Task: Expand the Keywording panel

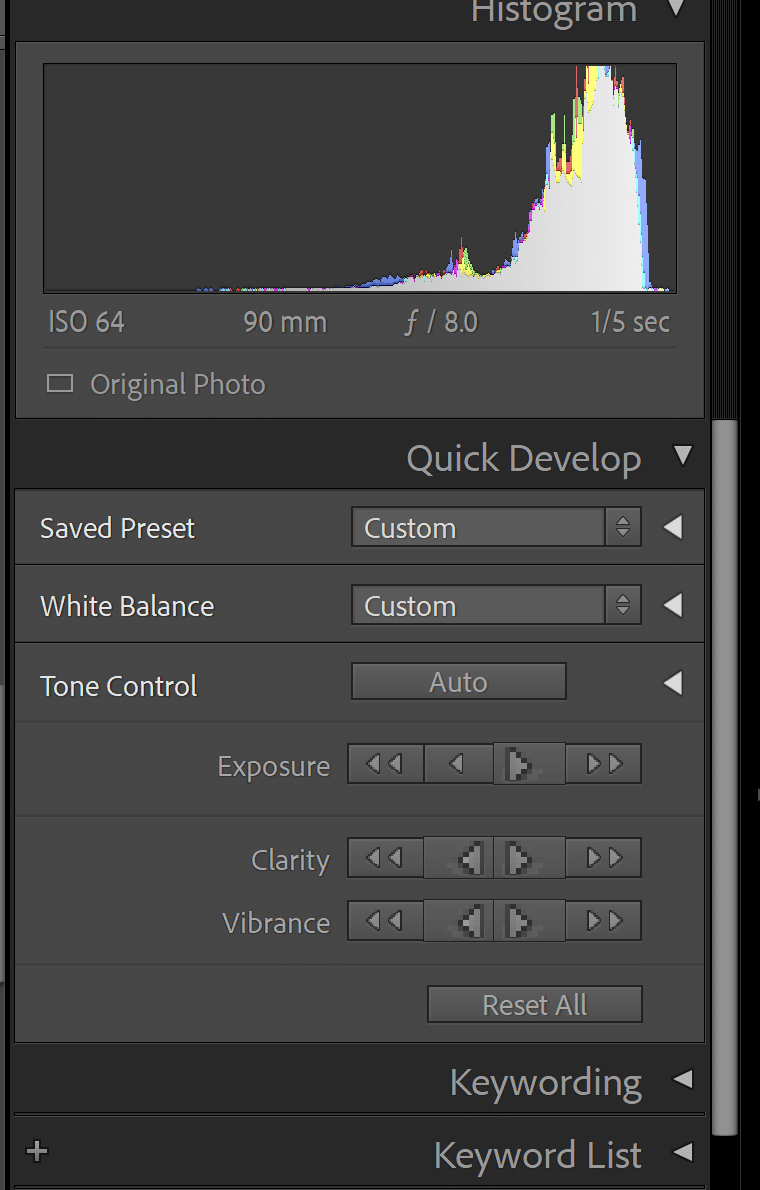Action: pos(683,1078)
